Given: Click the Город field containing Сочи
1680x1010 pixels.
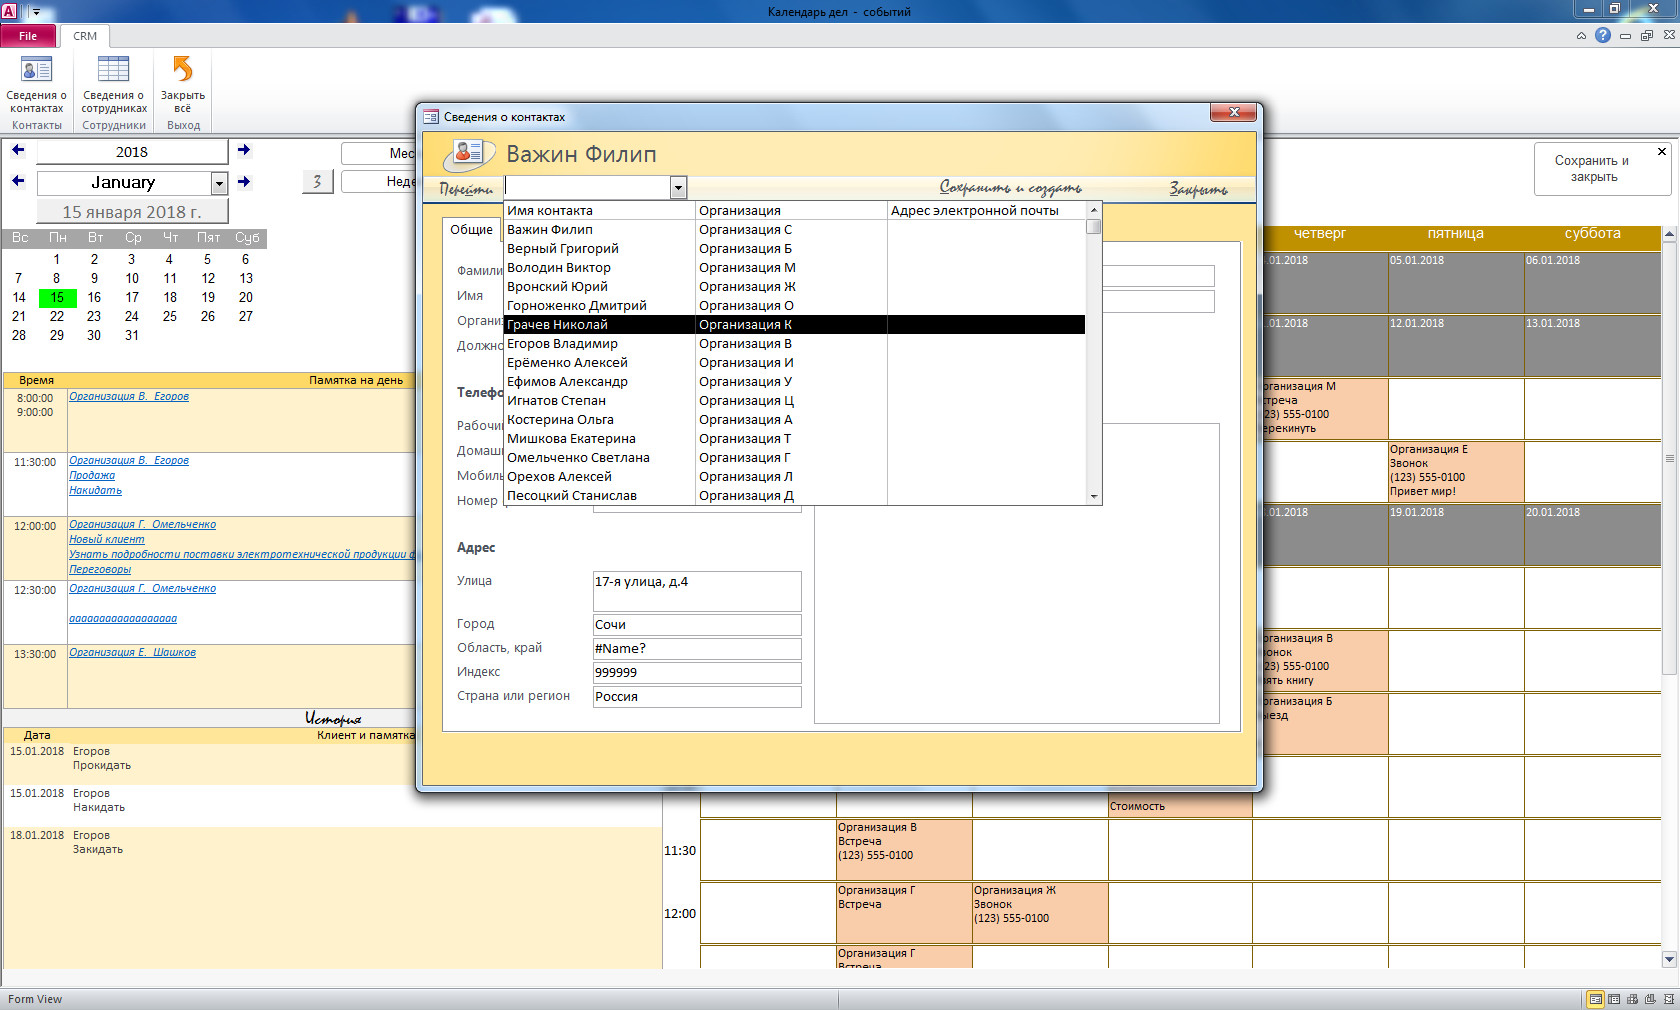Looking at the screenshot, I should 697,624.
